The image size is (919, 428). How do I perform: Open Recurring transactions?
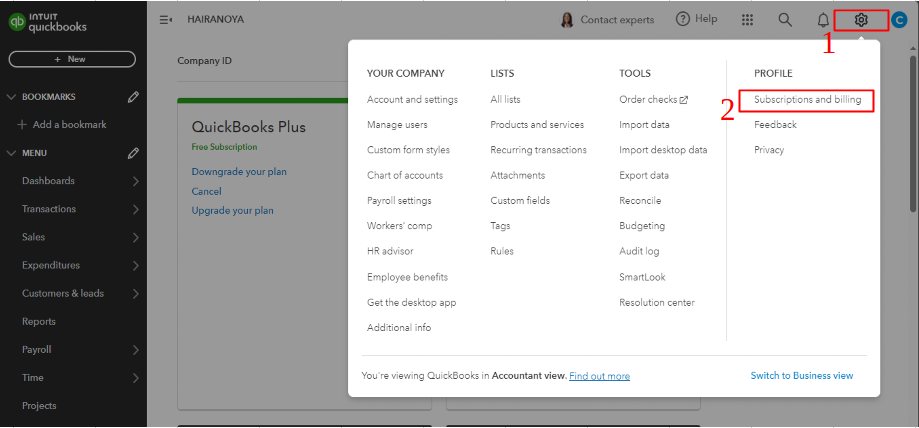click(539, 150)
